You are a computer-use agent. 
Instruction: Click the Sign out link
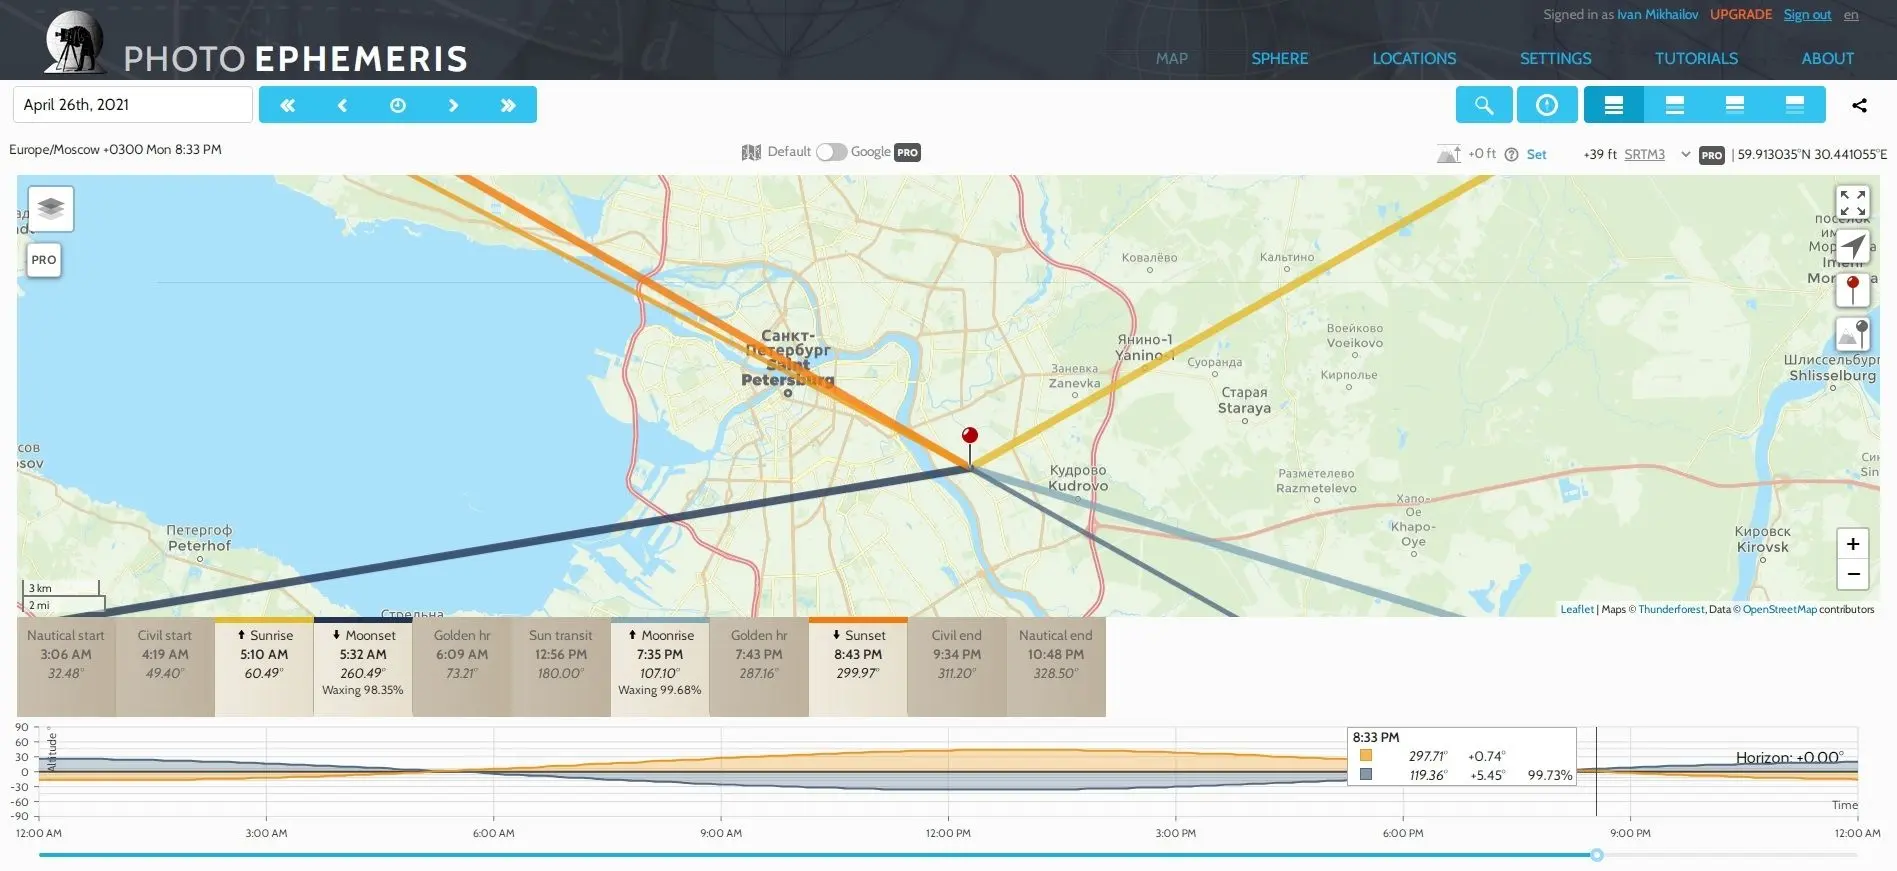(x=1807, y=14)
